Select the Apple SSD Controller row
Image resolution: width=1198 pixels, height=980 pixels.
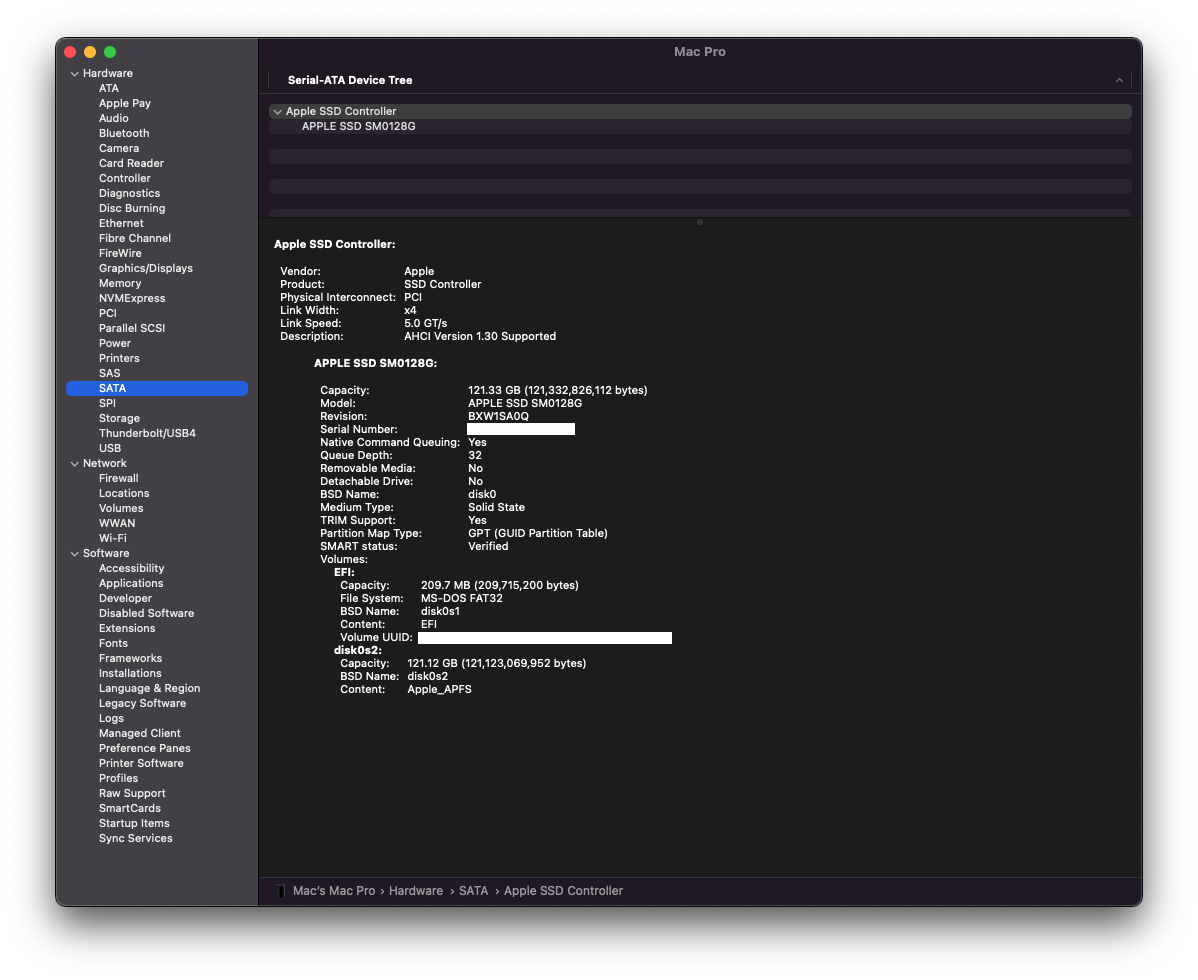(700, 112)
